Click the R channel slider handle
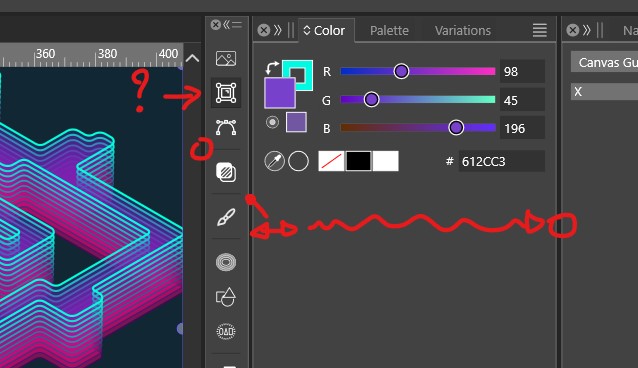This screenshot has height=368, width=638. coord(401,71)
